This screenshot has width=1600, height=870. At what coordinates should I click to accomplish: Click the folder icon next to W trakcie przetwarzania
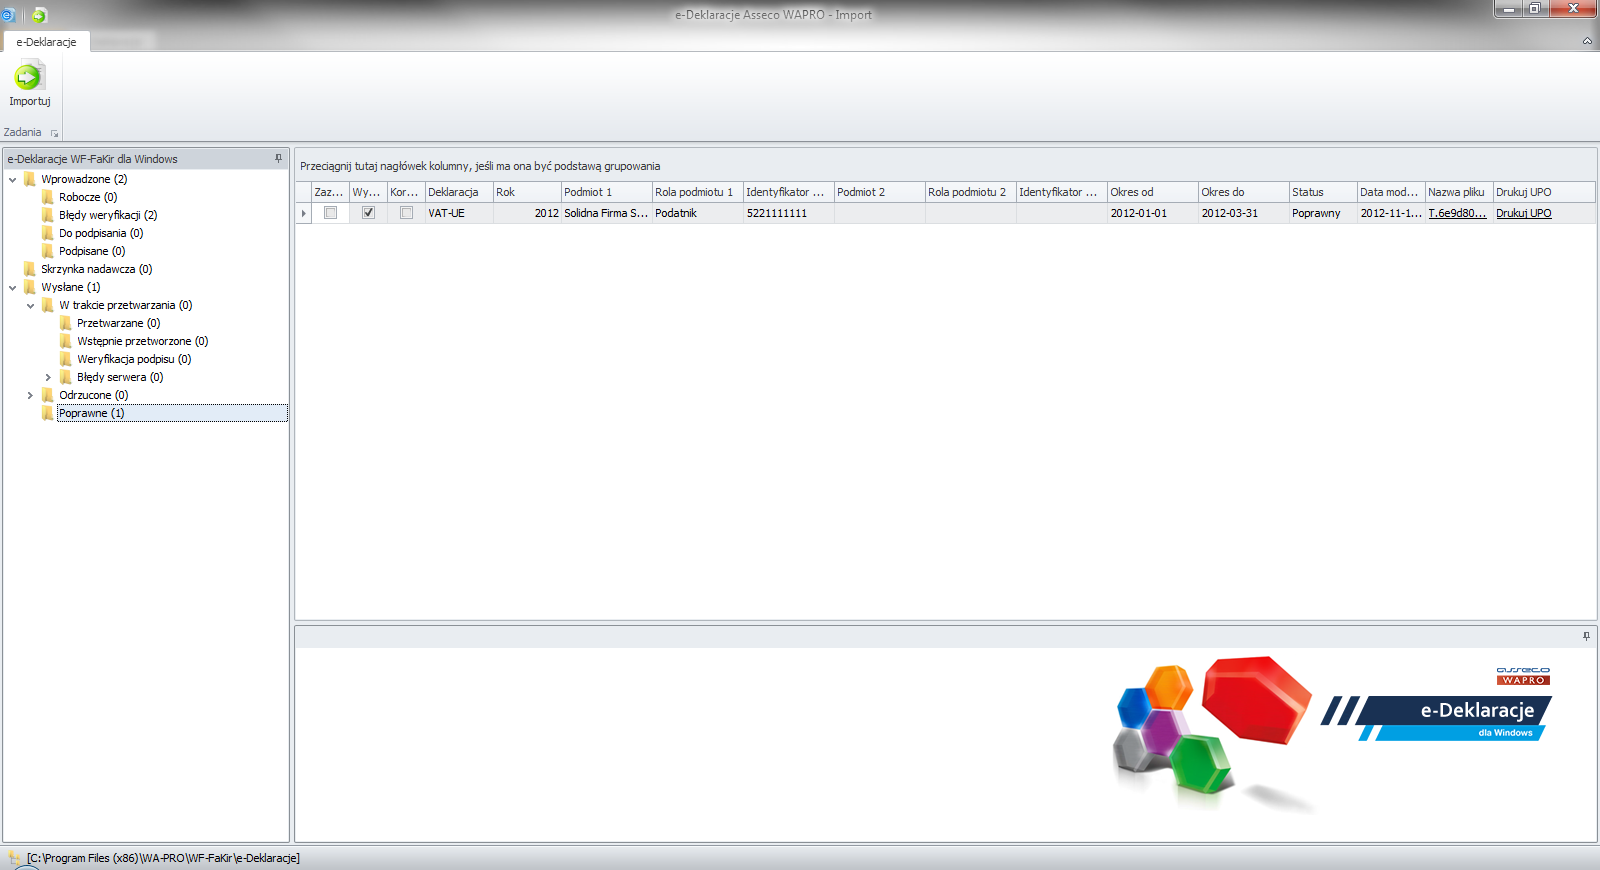pos(47,305)
